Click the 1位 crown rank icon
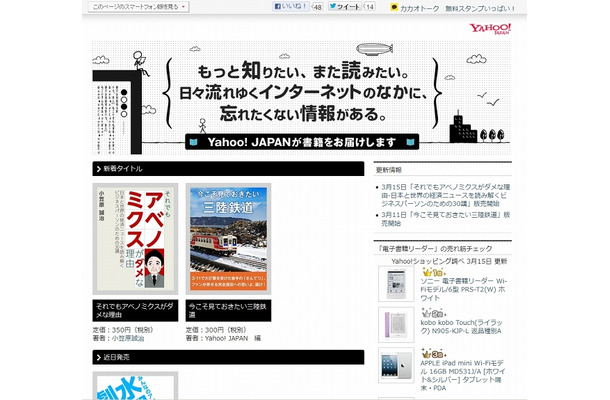 (433, 272)
